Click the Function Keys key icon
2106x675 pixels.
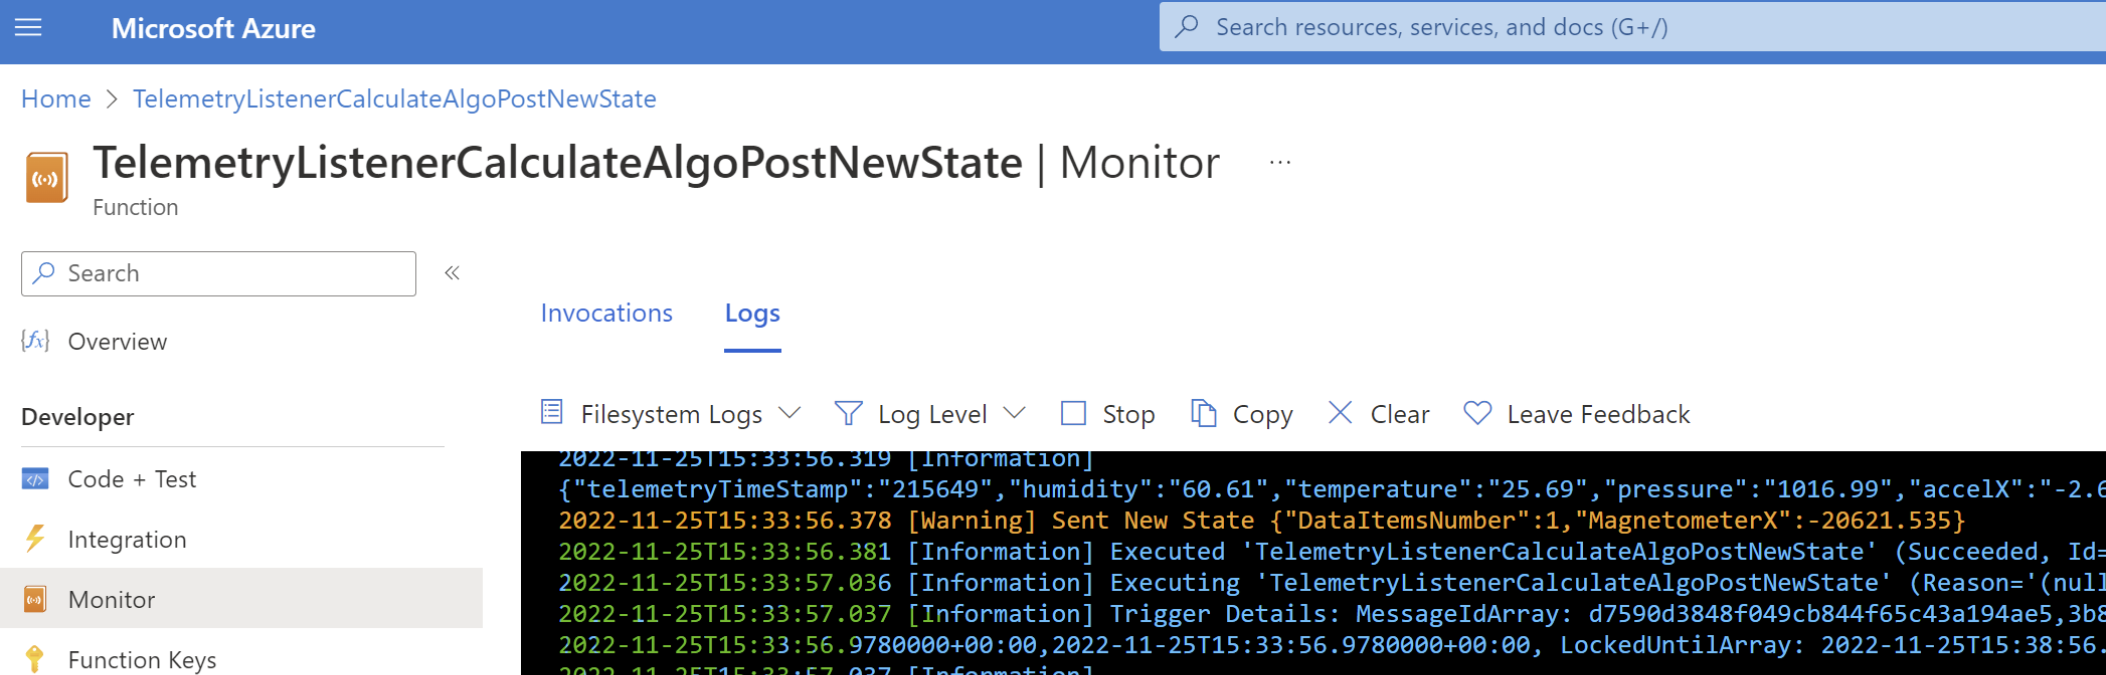click(35, 659)
